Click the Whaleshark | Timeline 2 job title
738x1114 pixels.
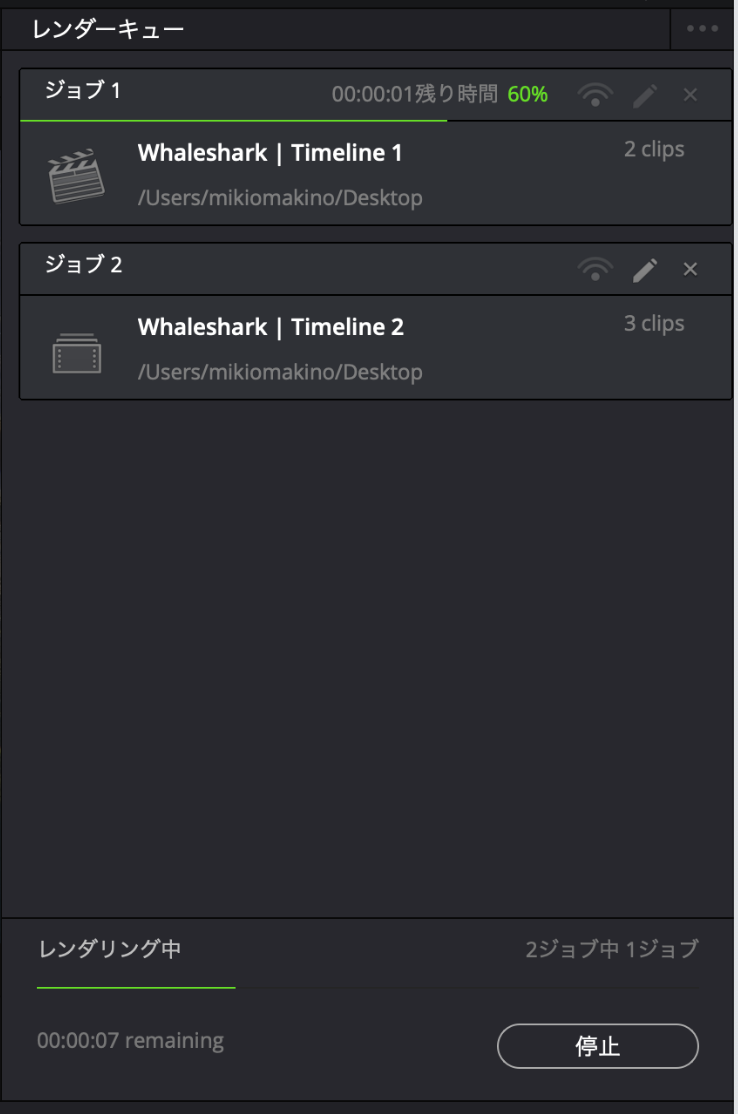click(x=270, y=327)
